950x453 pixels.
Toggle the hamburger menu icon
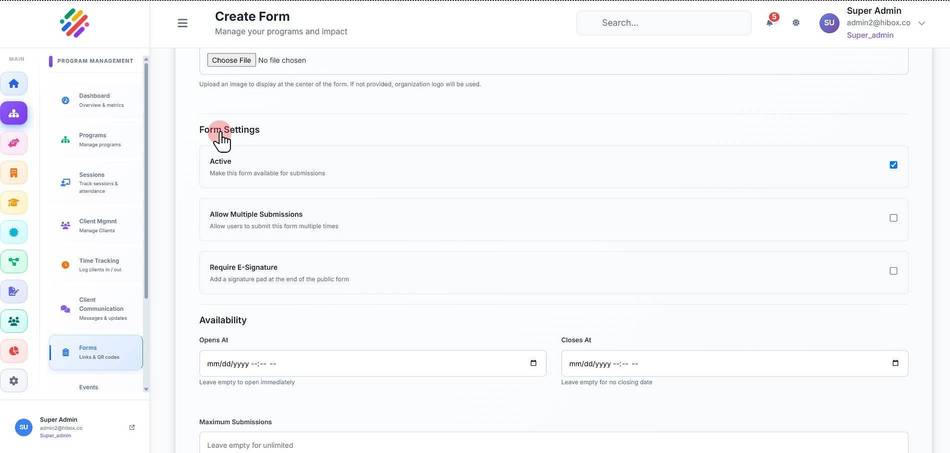coord(182,23)
